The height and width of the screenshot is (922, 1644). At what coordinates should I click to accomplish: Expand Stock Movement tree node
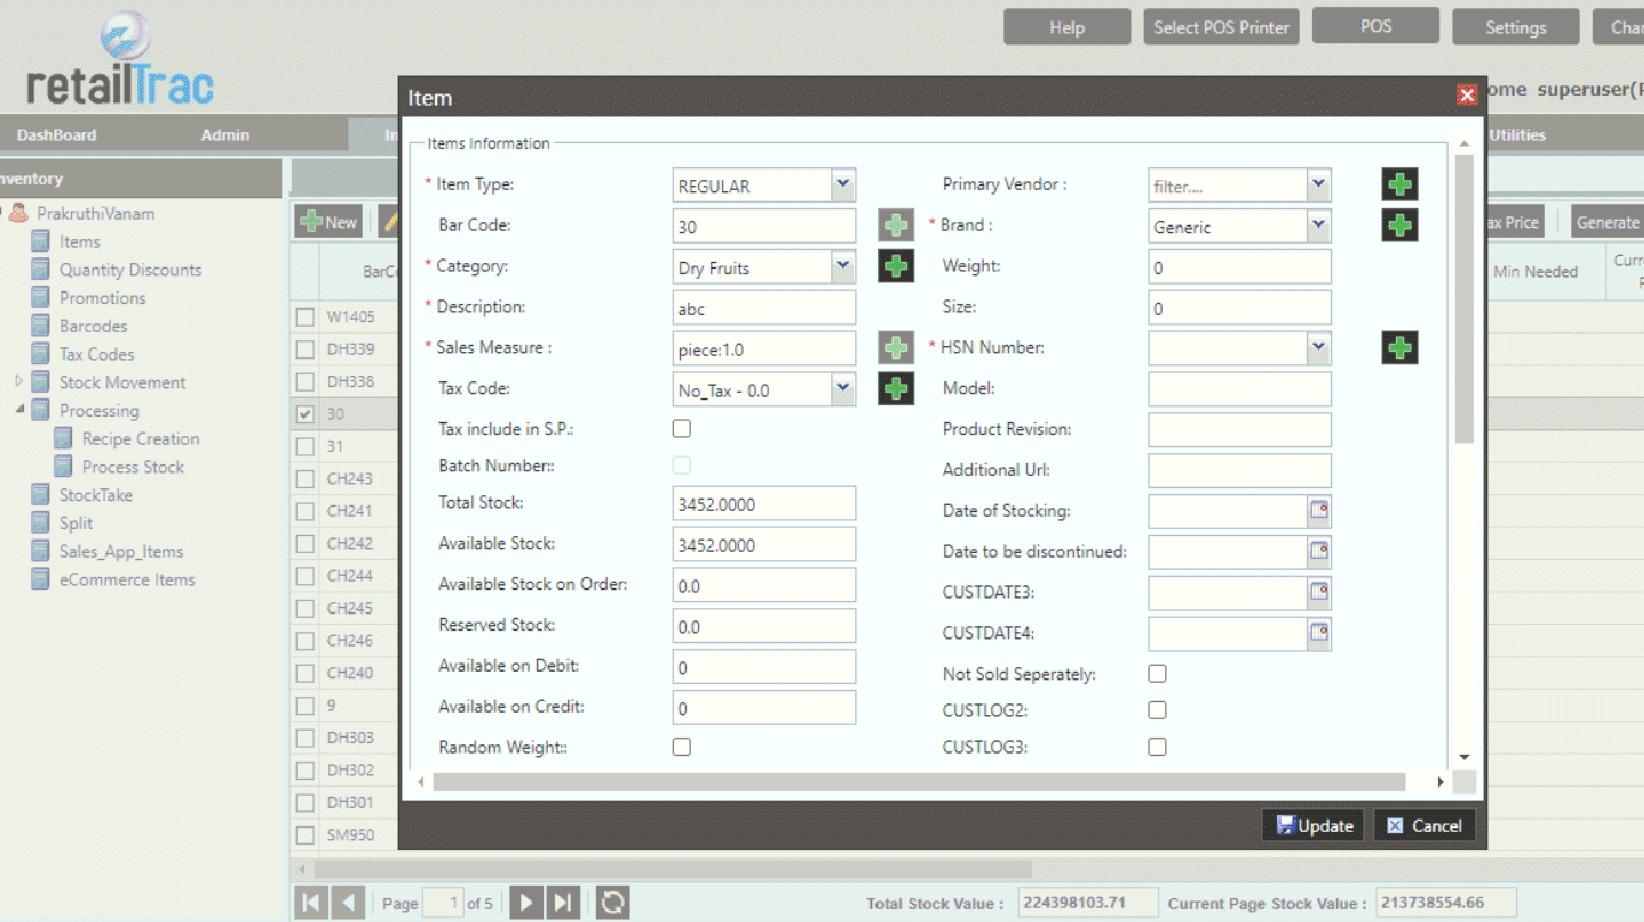[x=18, y=381]
